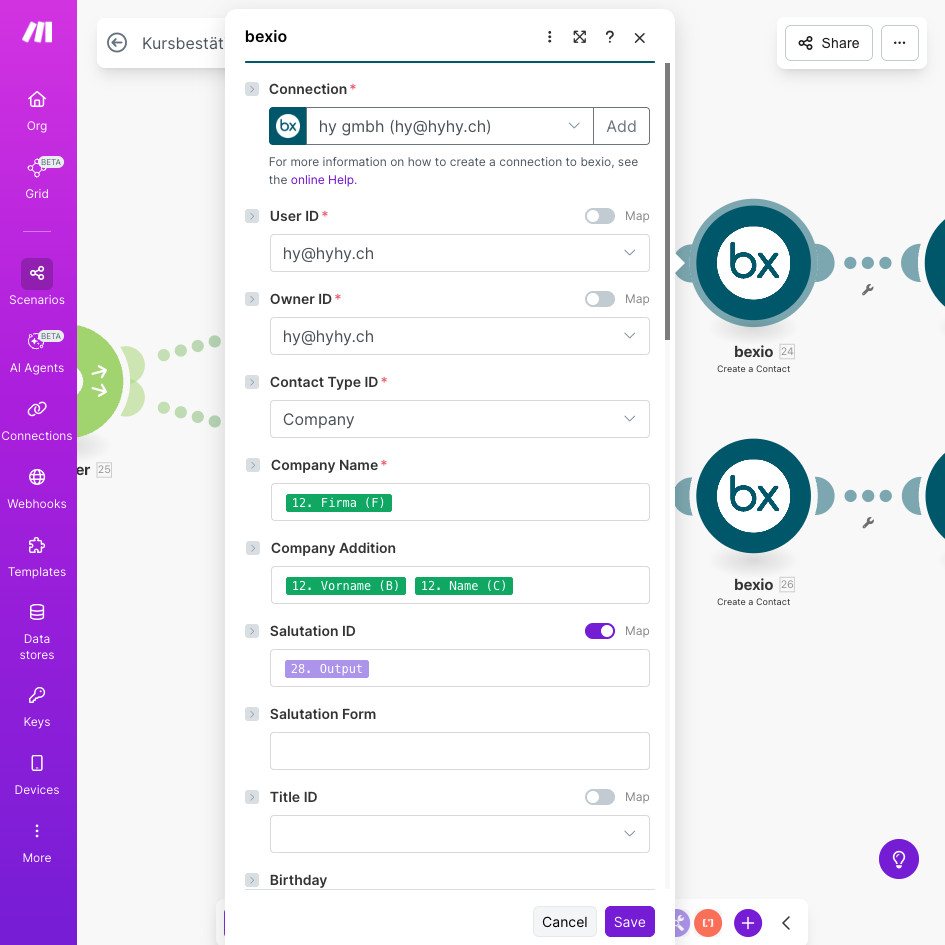The image size is (945, 945).
Task: Expand the User ID field info arrow
Action: [252, 216]
